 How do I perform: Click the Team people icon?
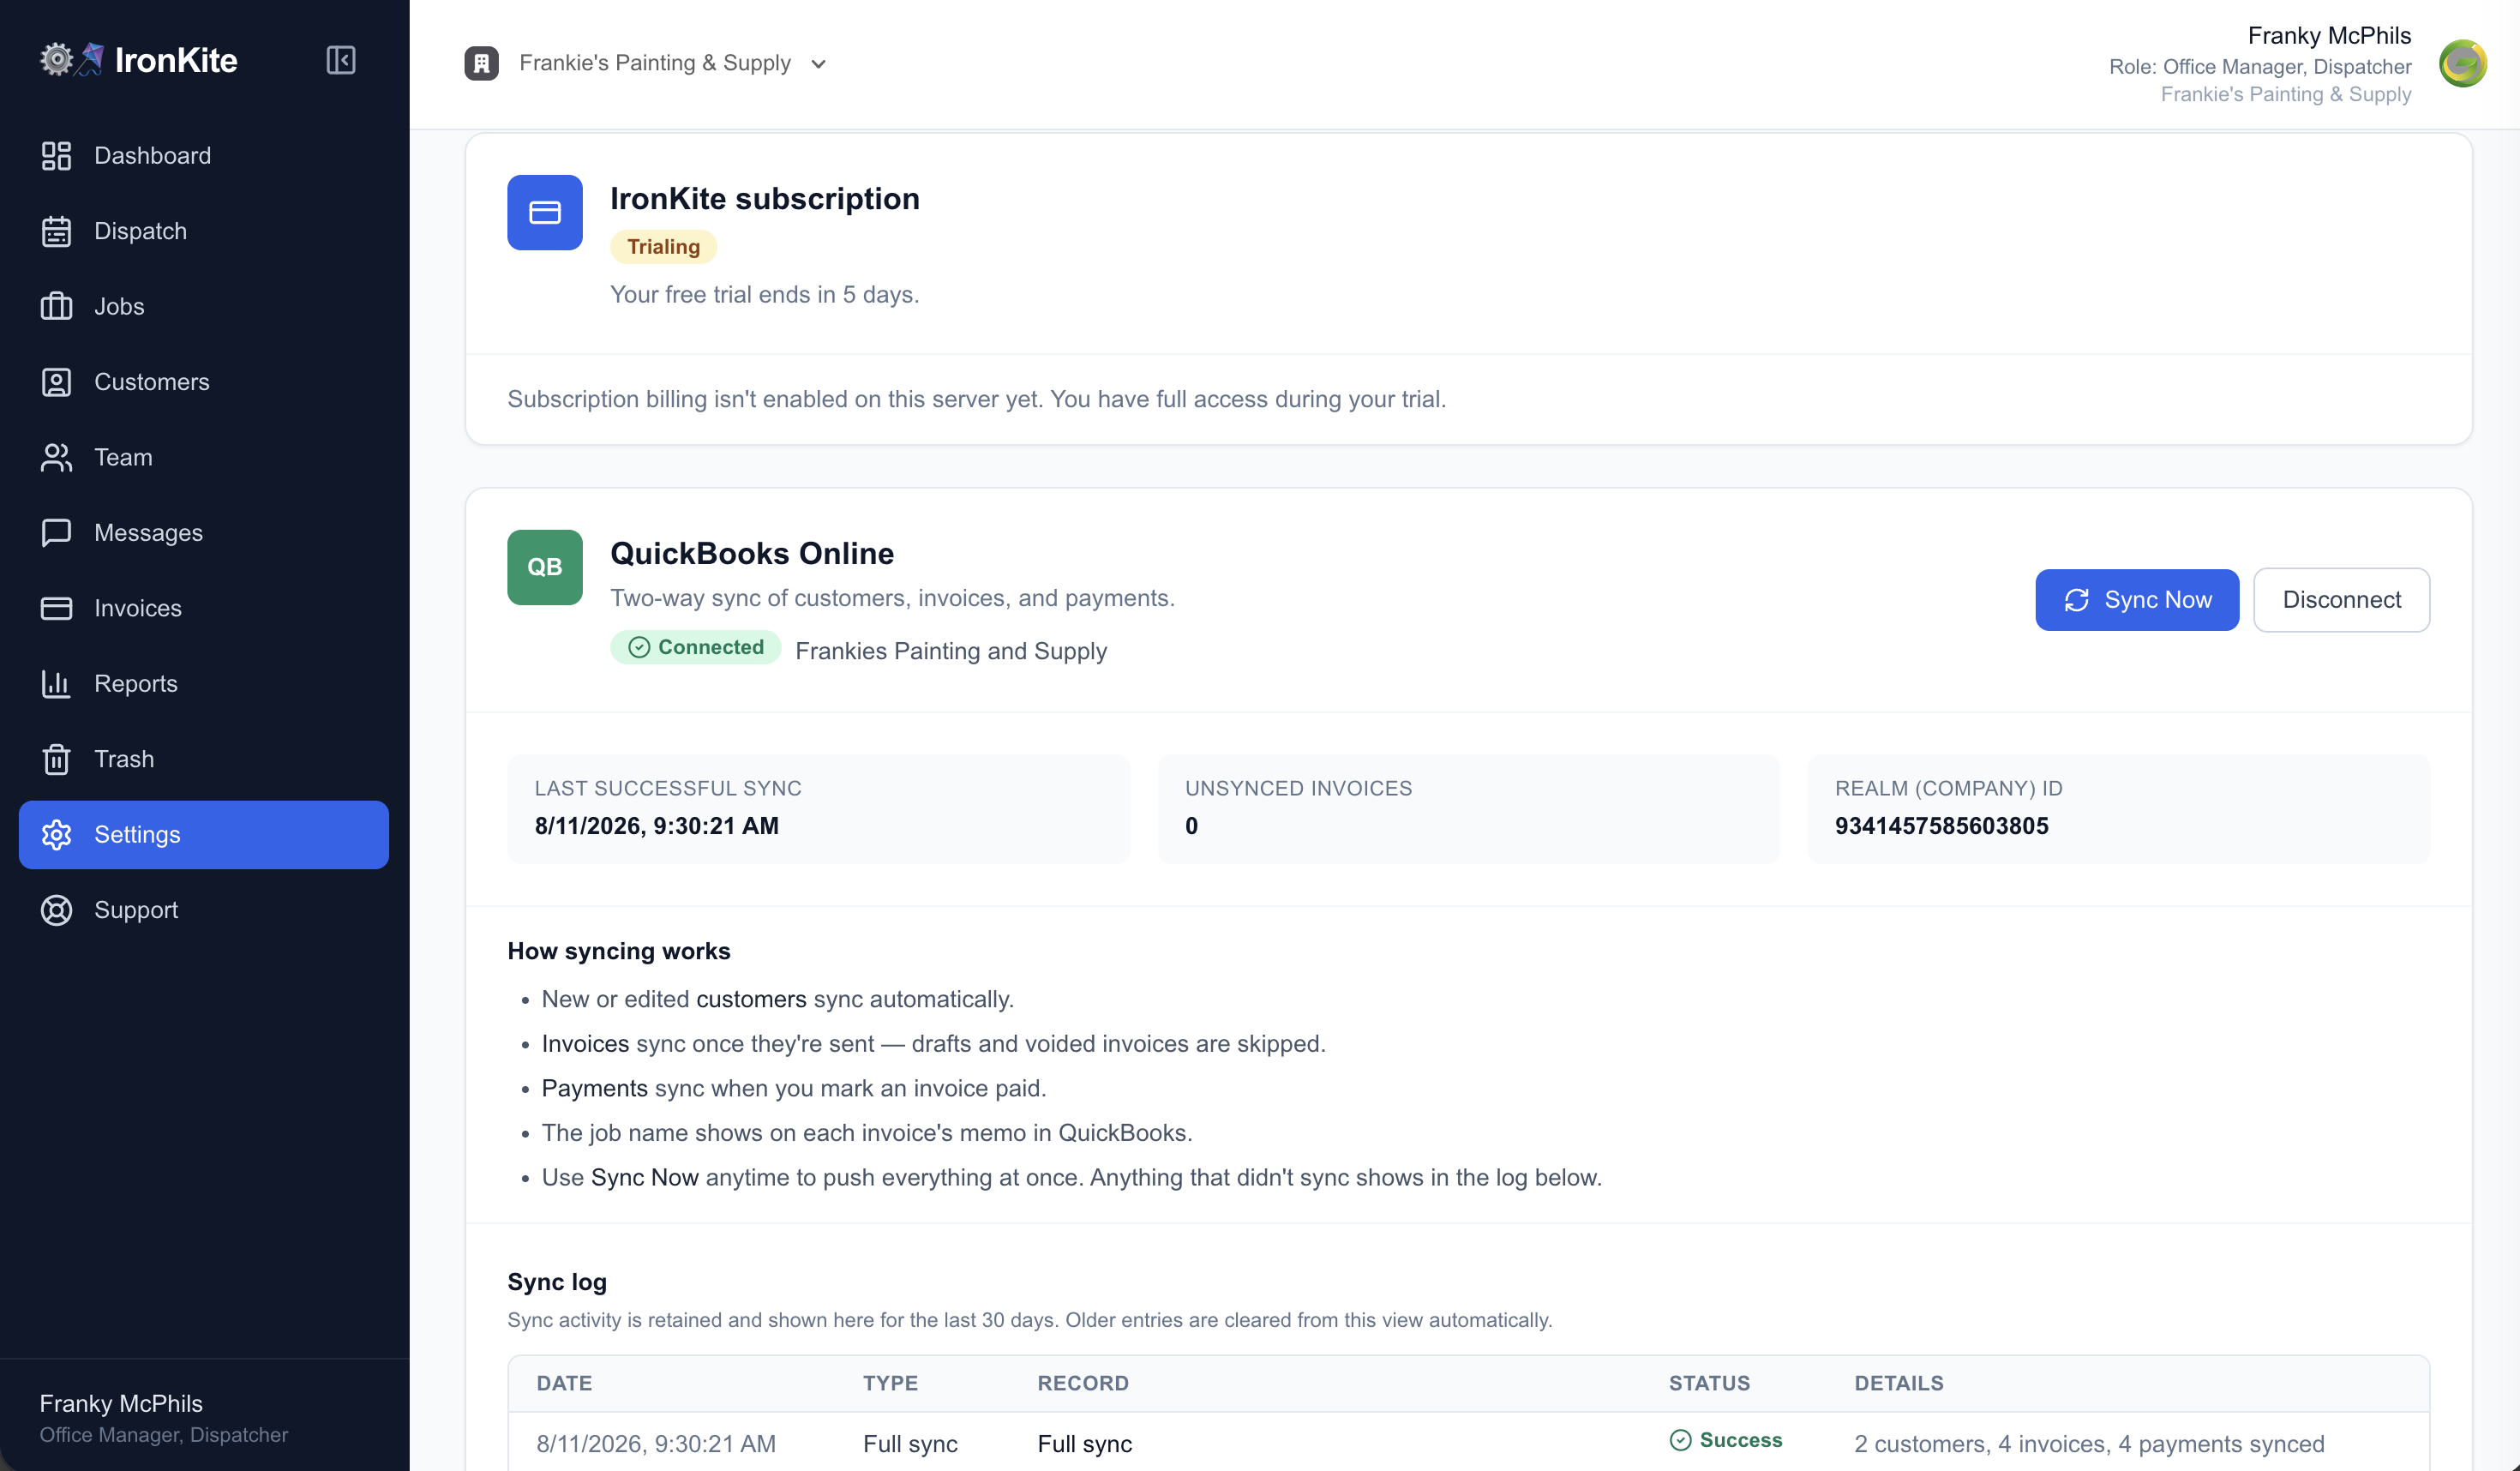click(x=56, y=458)
